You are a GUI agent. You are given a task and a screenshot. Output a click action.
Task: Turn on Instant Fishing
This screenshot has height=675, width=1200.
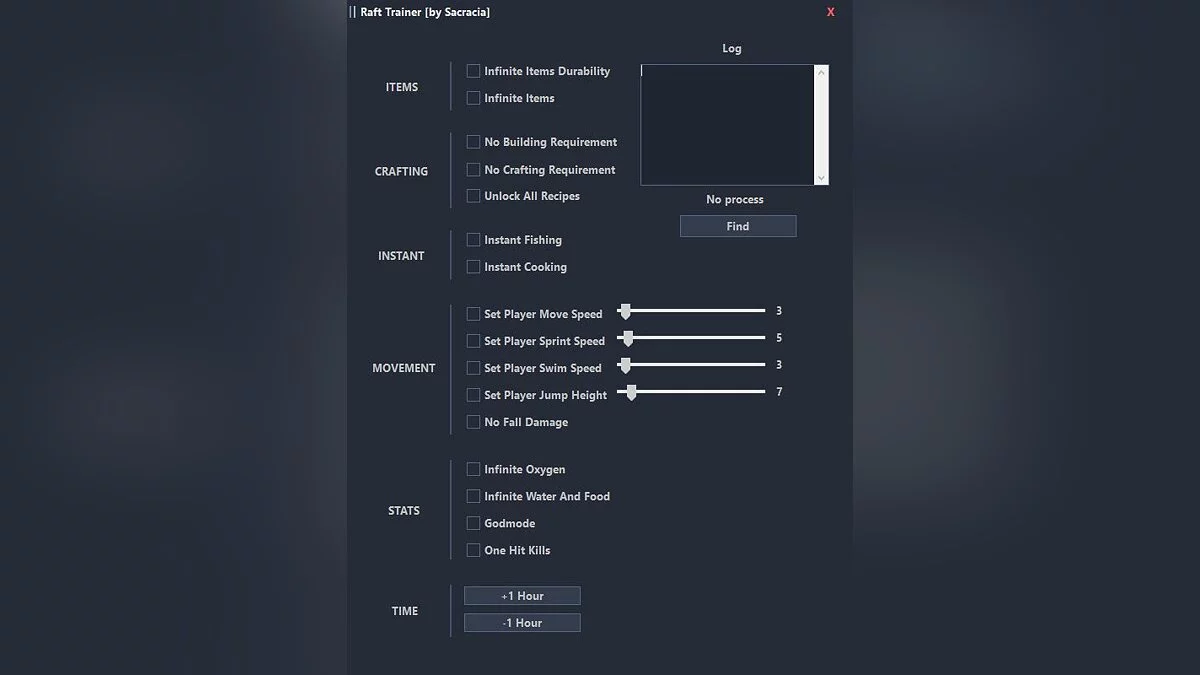click(473, 240)
